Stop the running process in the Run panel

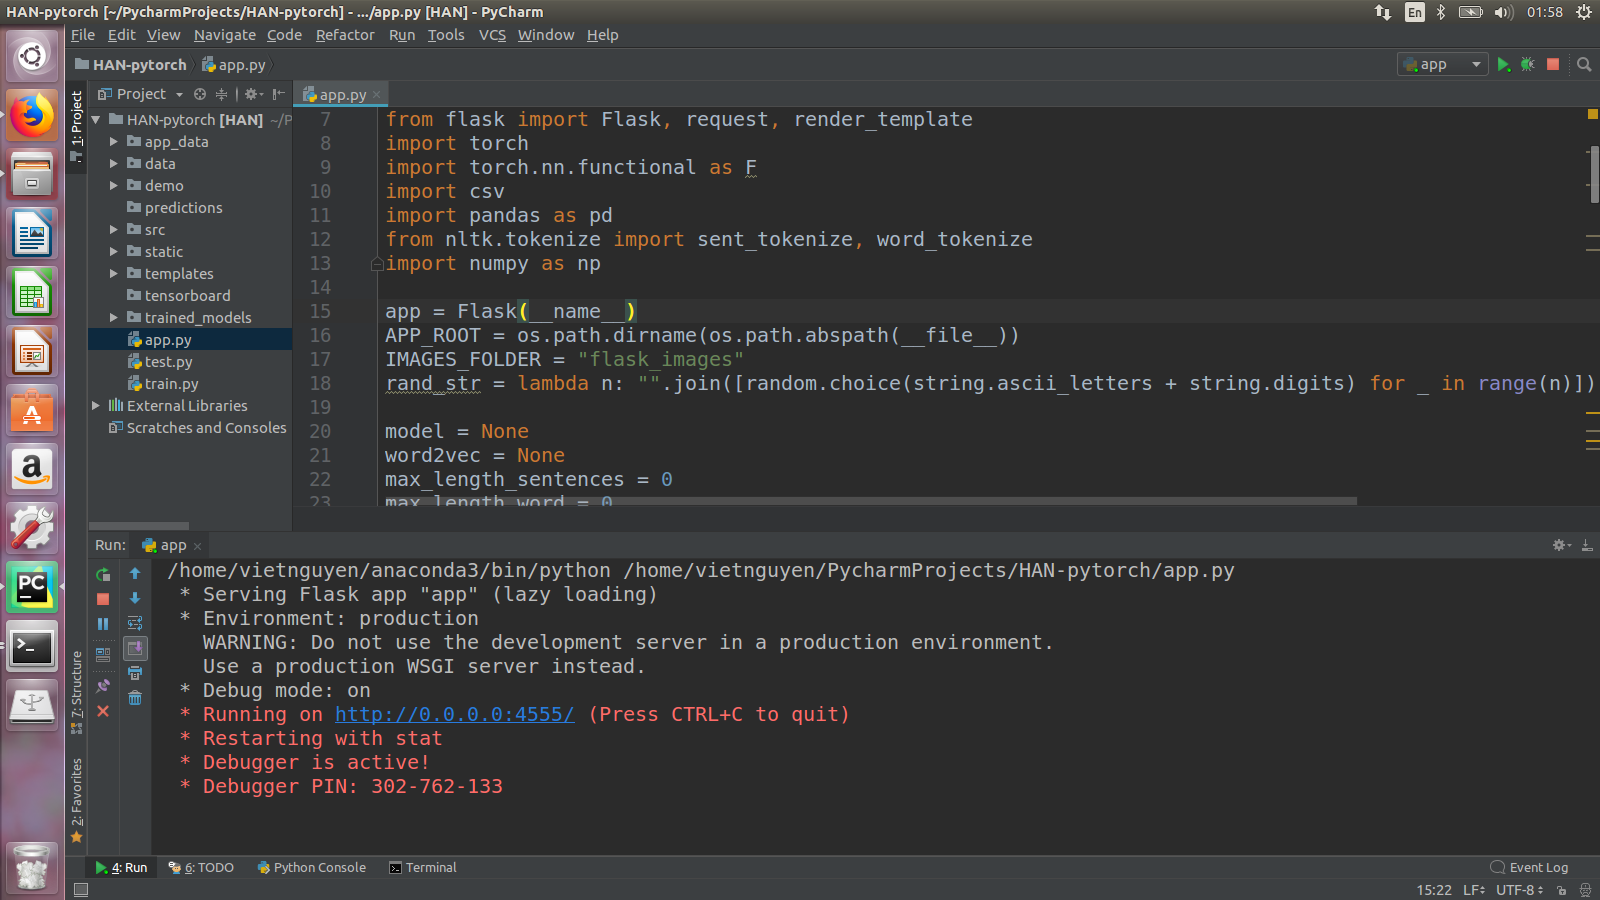click(x=103, y=599)
